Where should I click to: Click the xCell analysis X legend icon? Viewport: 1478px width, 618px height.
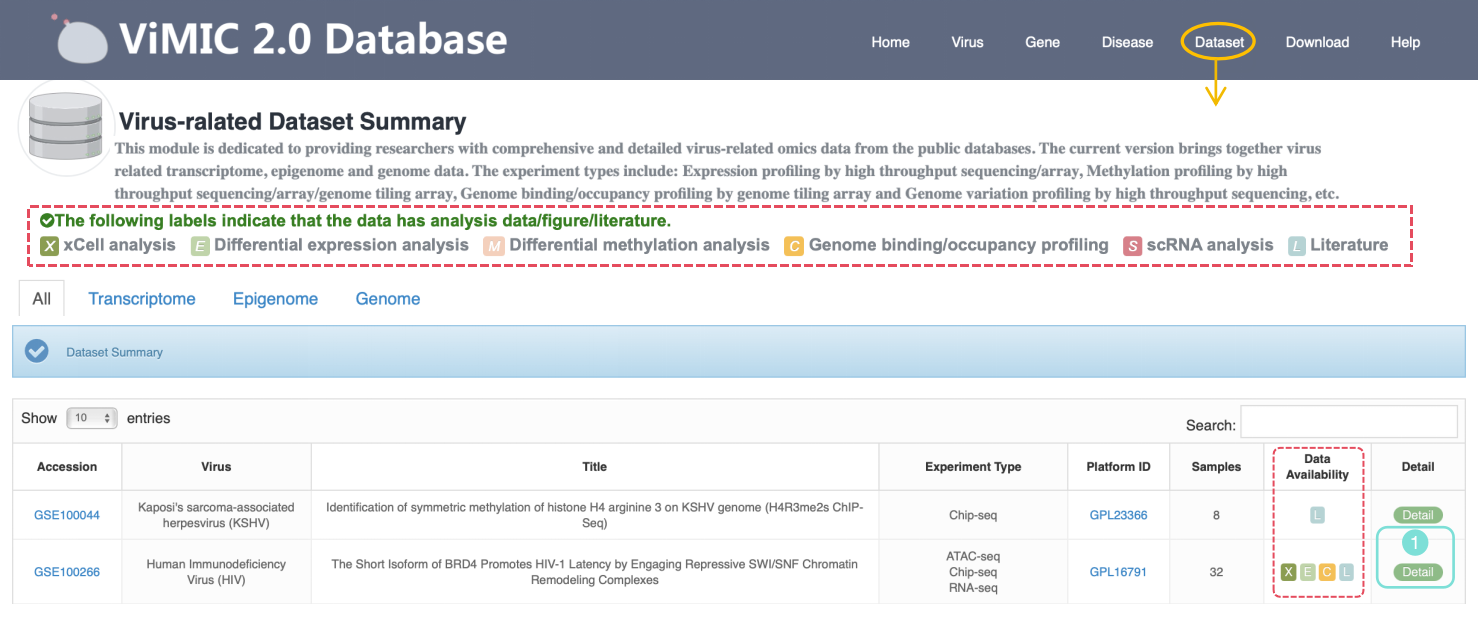click(49, 246)
